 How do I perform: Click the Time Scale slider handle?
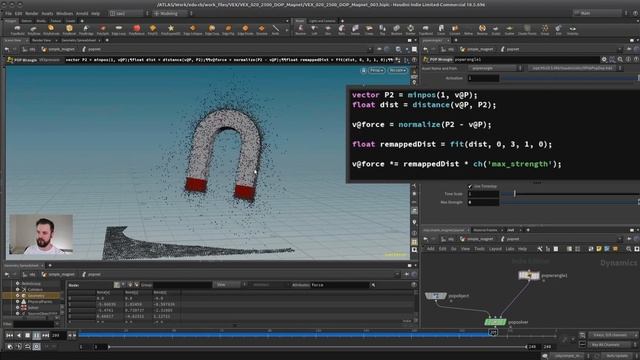[x=515, y=194]
